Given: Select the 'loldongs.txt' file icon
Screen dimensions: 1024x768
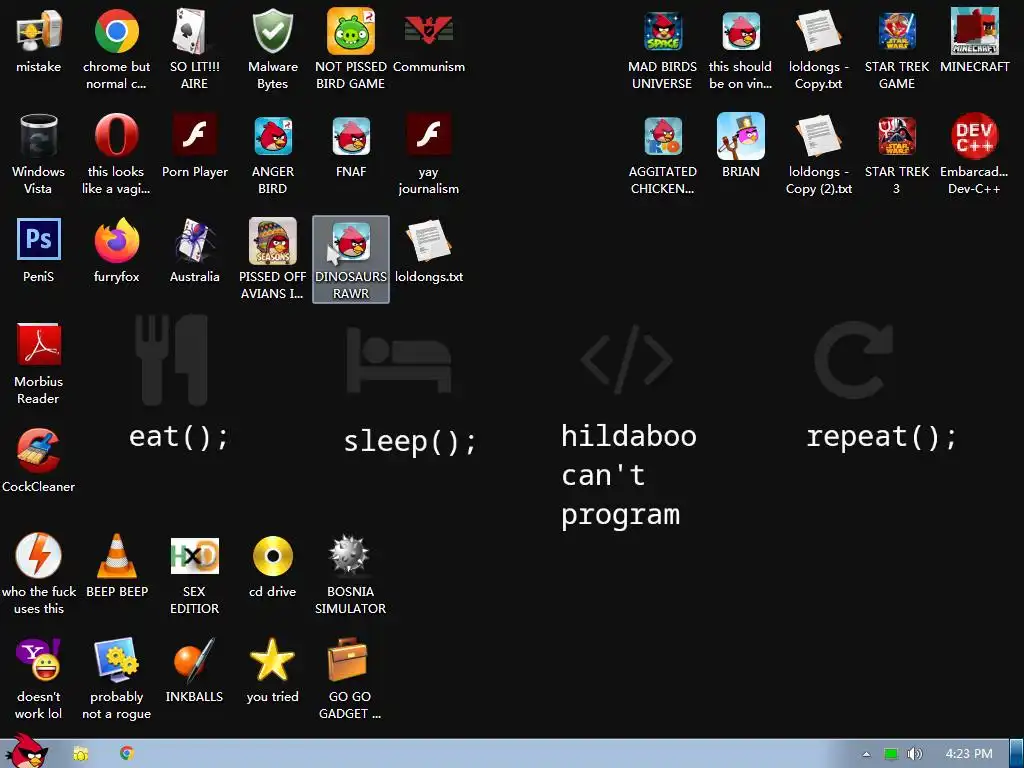Looking at the screenshot, I should coord(428,240).
